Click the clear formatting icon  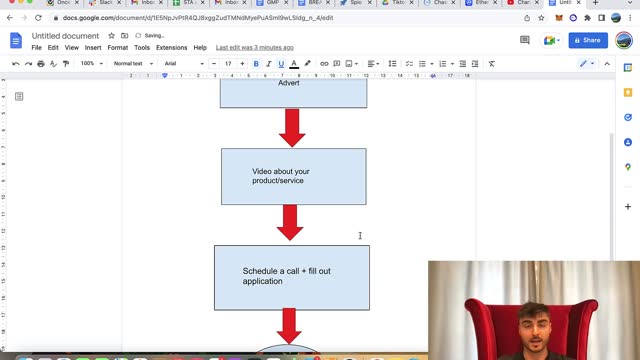coord(492,64)
